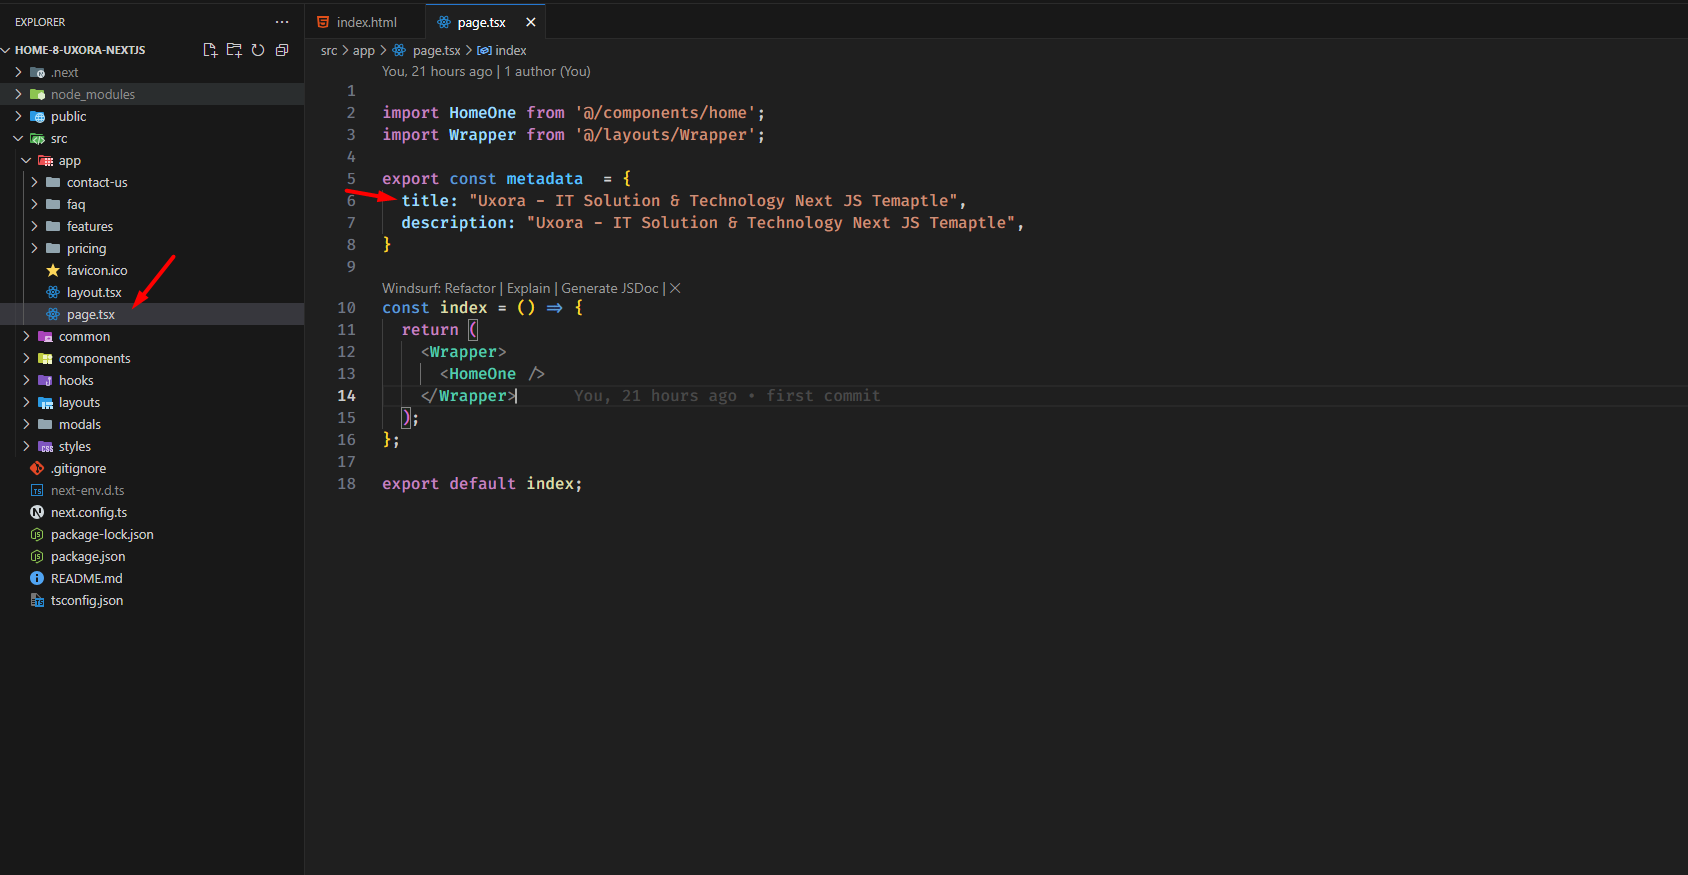The image size is (1688, 875).
Task: Open favicon.ico from the tree
Action: (x=97, y=270)
